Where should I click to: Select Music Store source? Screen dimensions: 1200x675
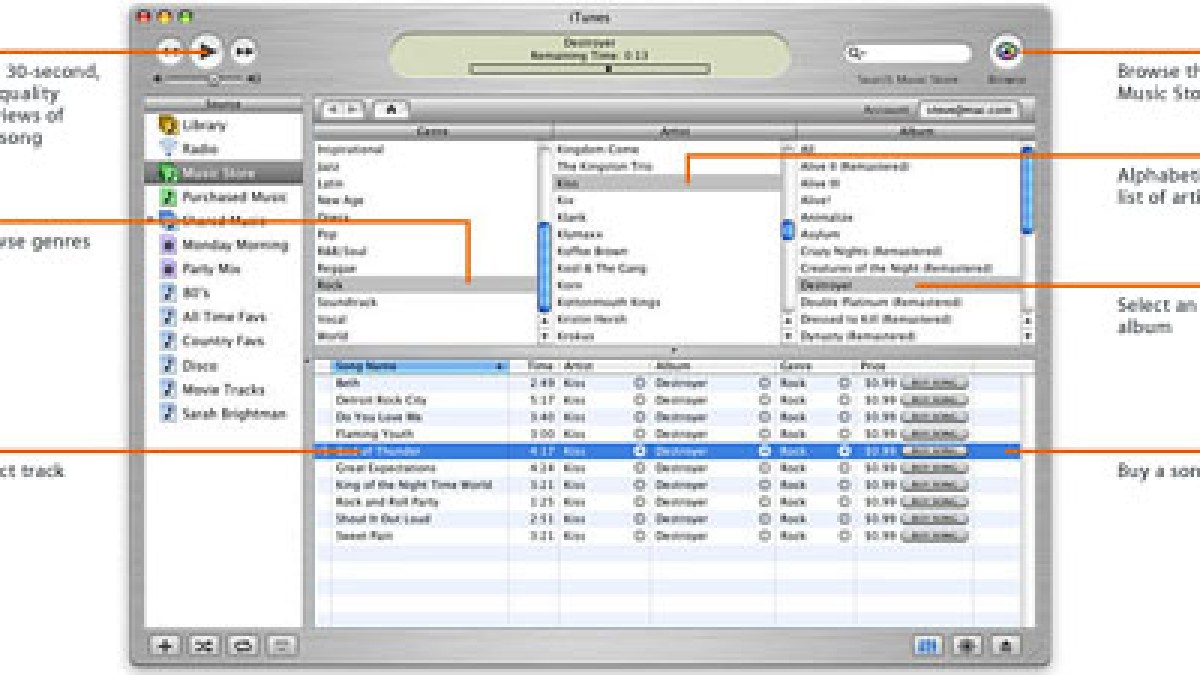coord(223,173)
